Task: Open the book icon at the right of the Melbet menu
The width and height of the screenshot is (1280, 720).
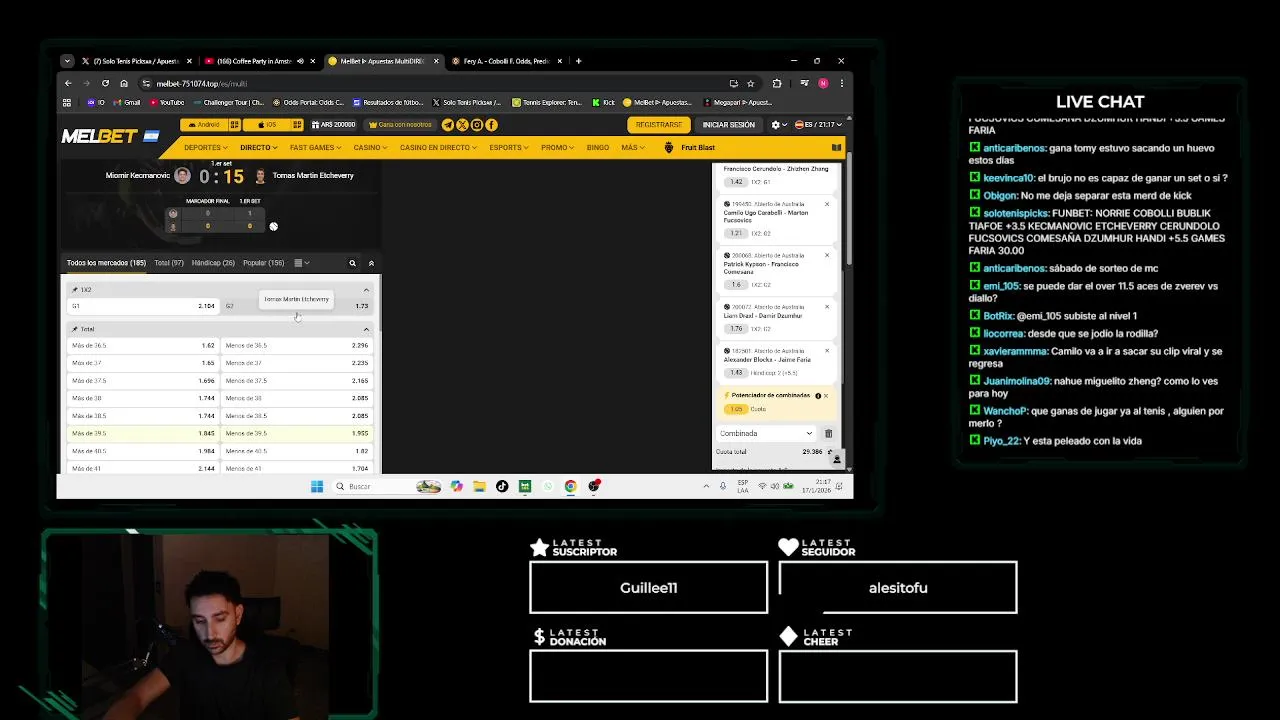Action: [x=836, y=147]
